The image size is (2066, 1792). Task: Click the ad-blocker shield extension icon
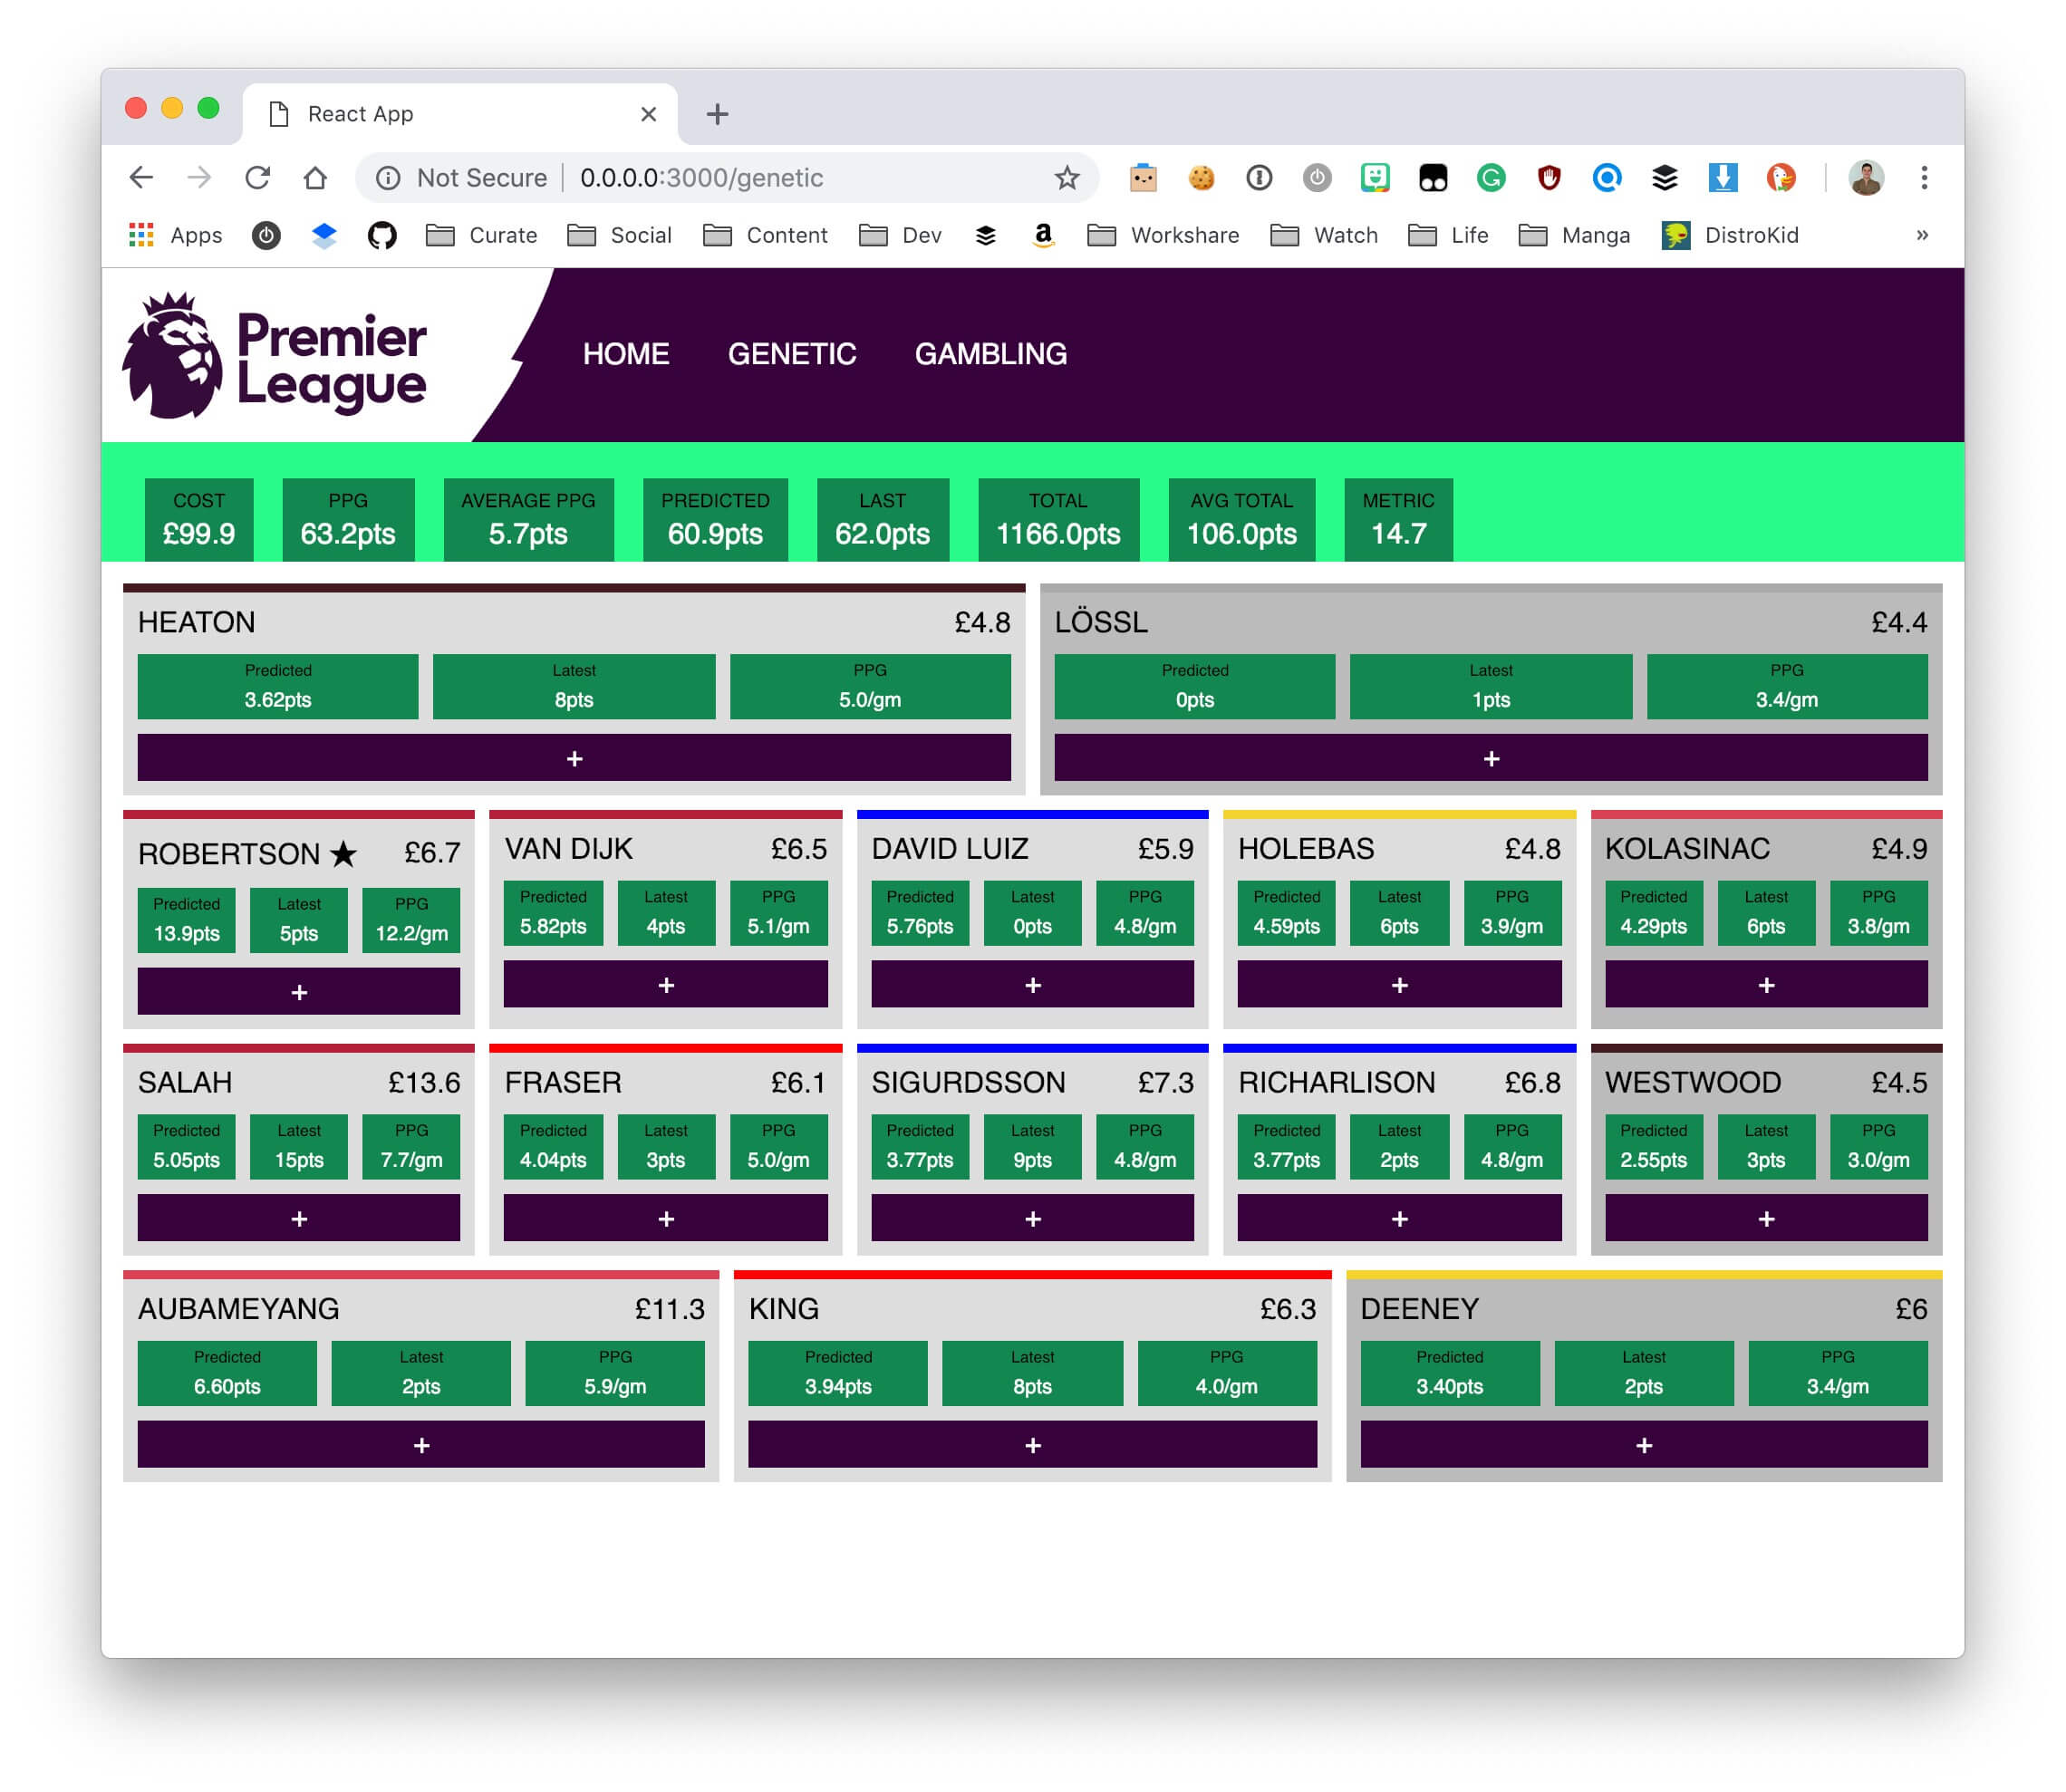point(1549,178)
